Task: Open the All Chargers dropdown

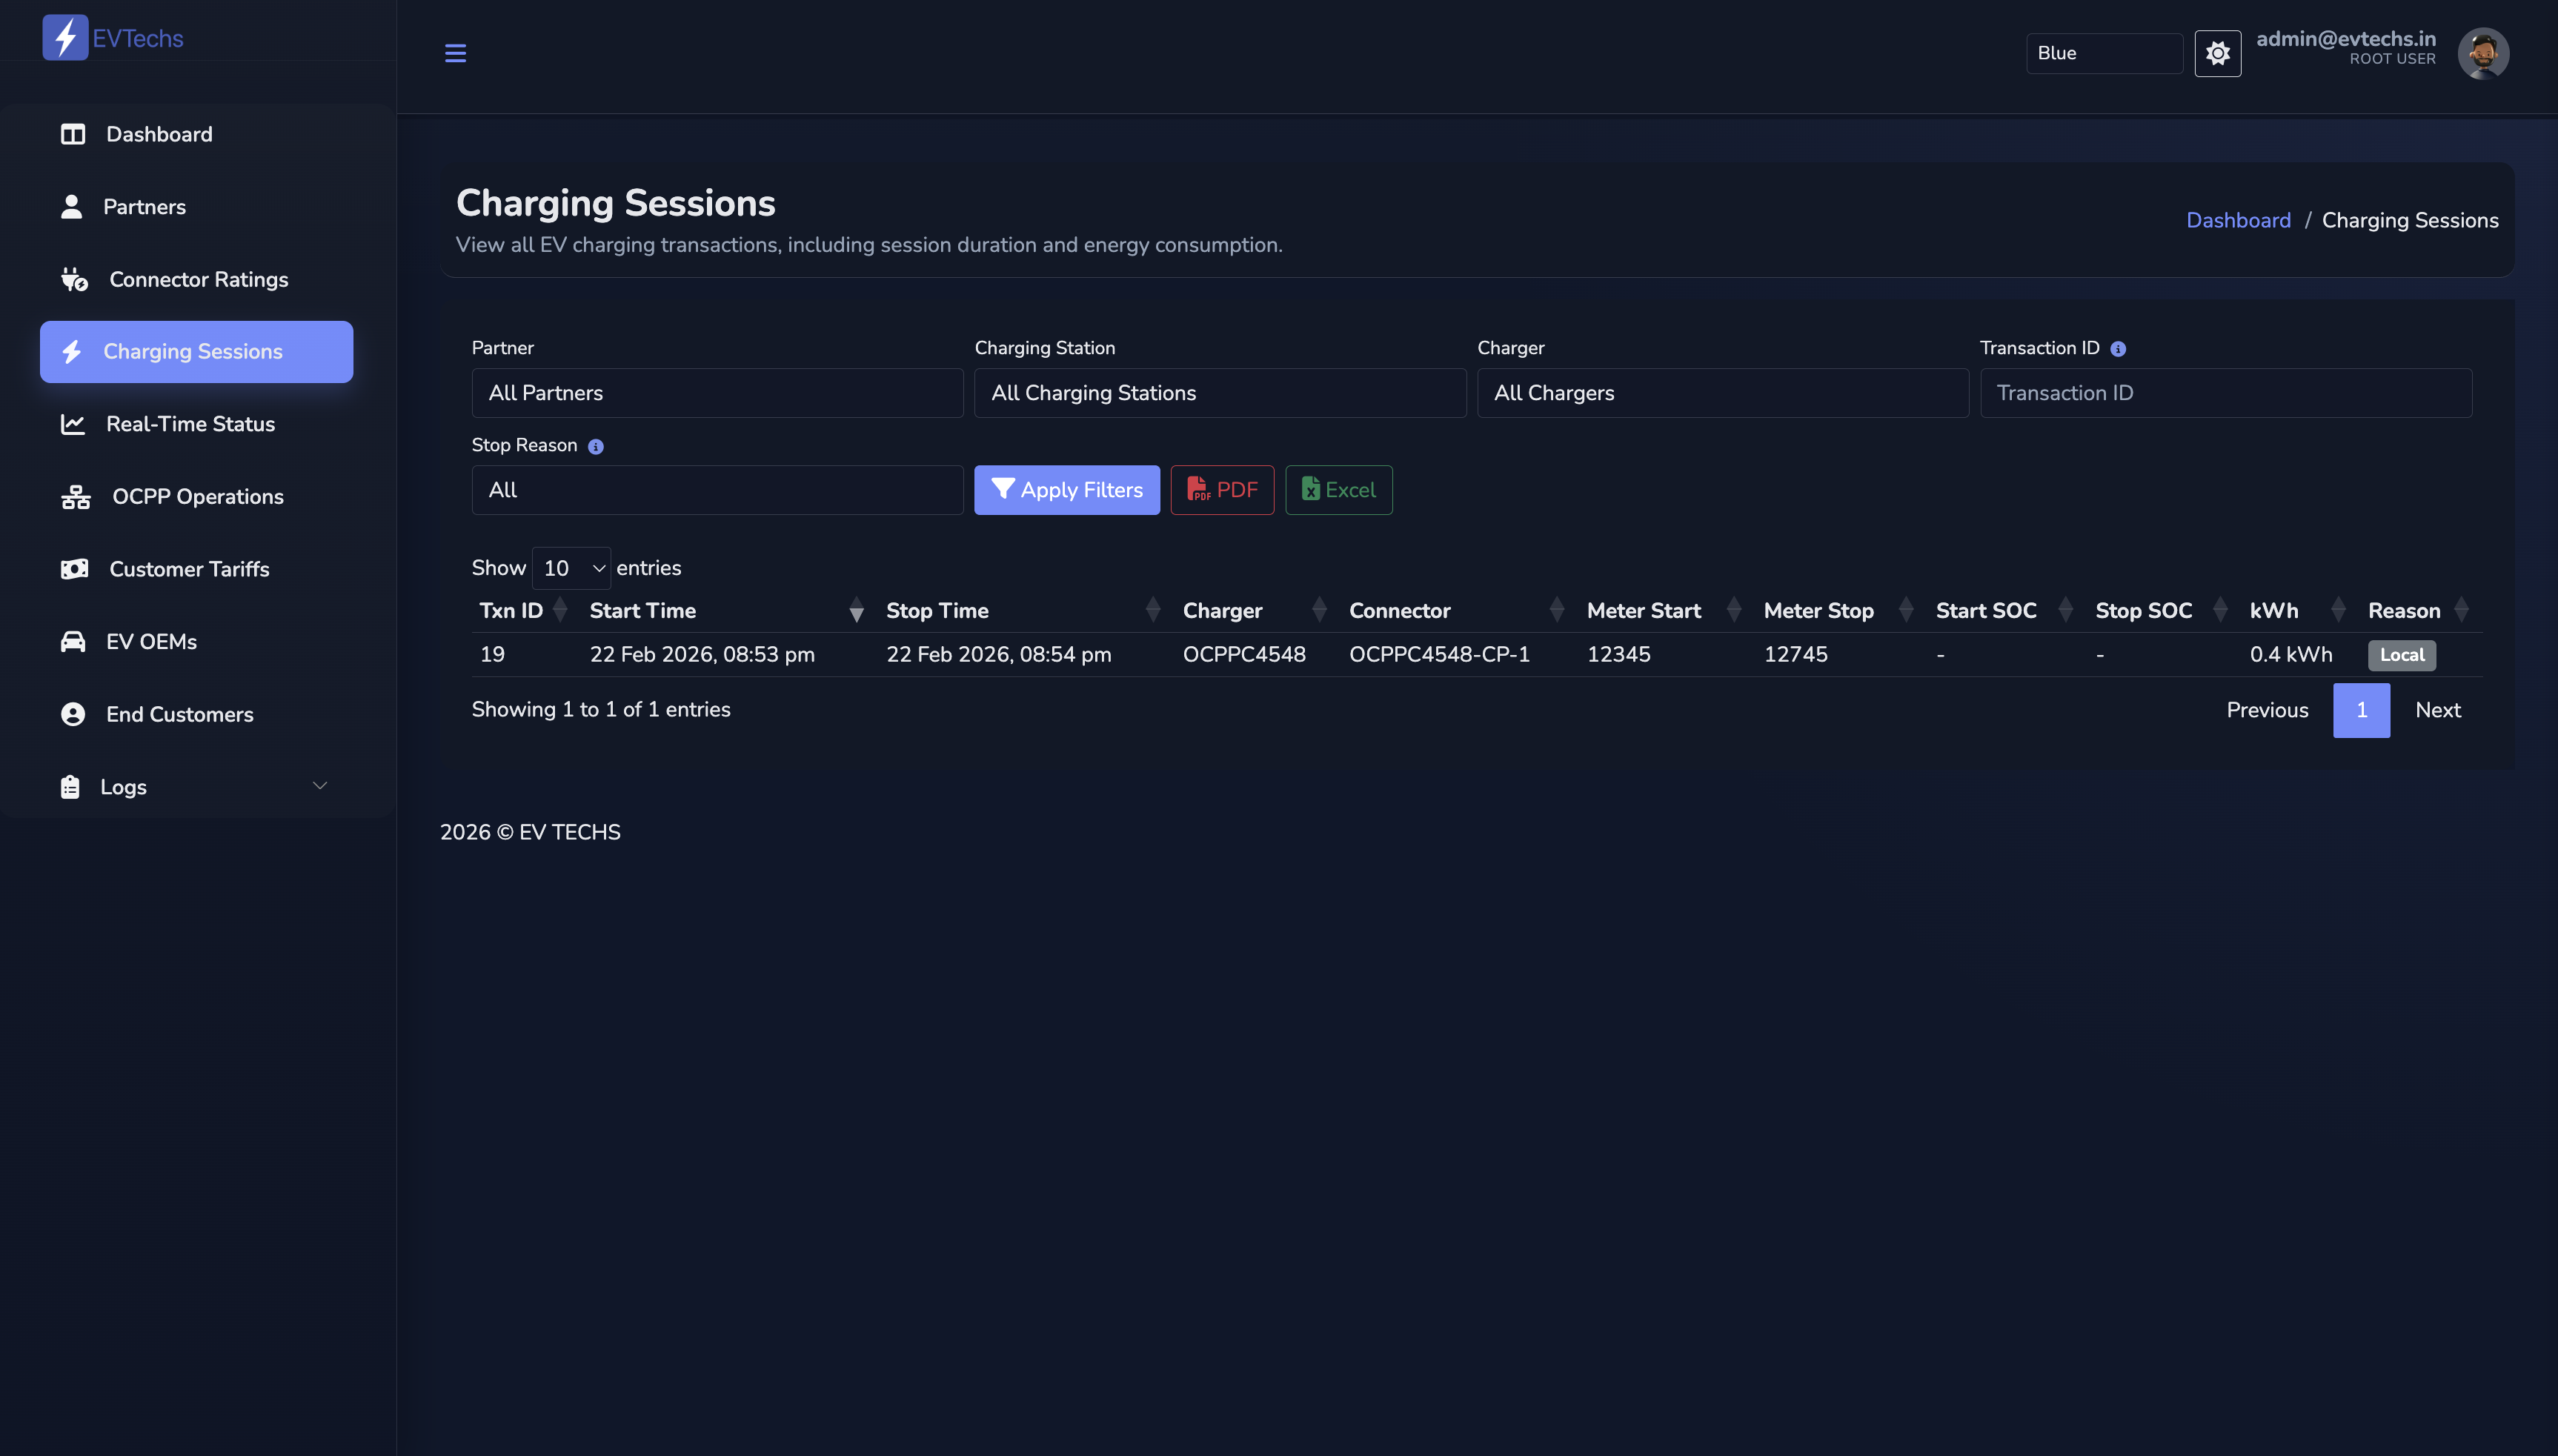Action: [x=1722, y=393]
